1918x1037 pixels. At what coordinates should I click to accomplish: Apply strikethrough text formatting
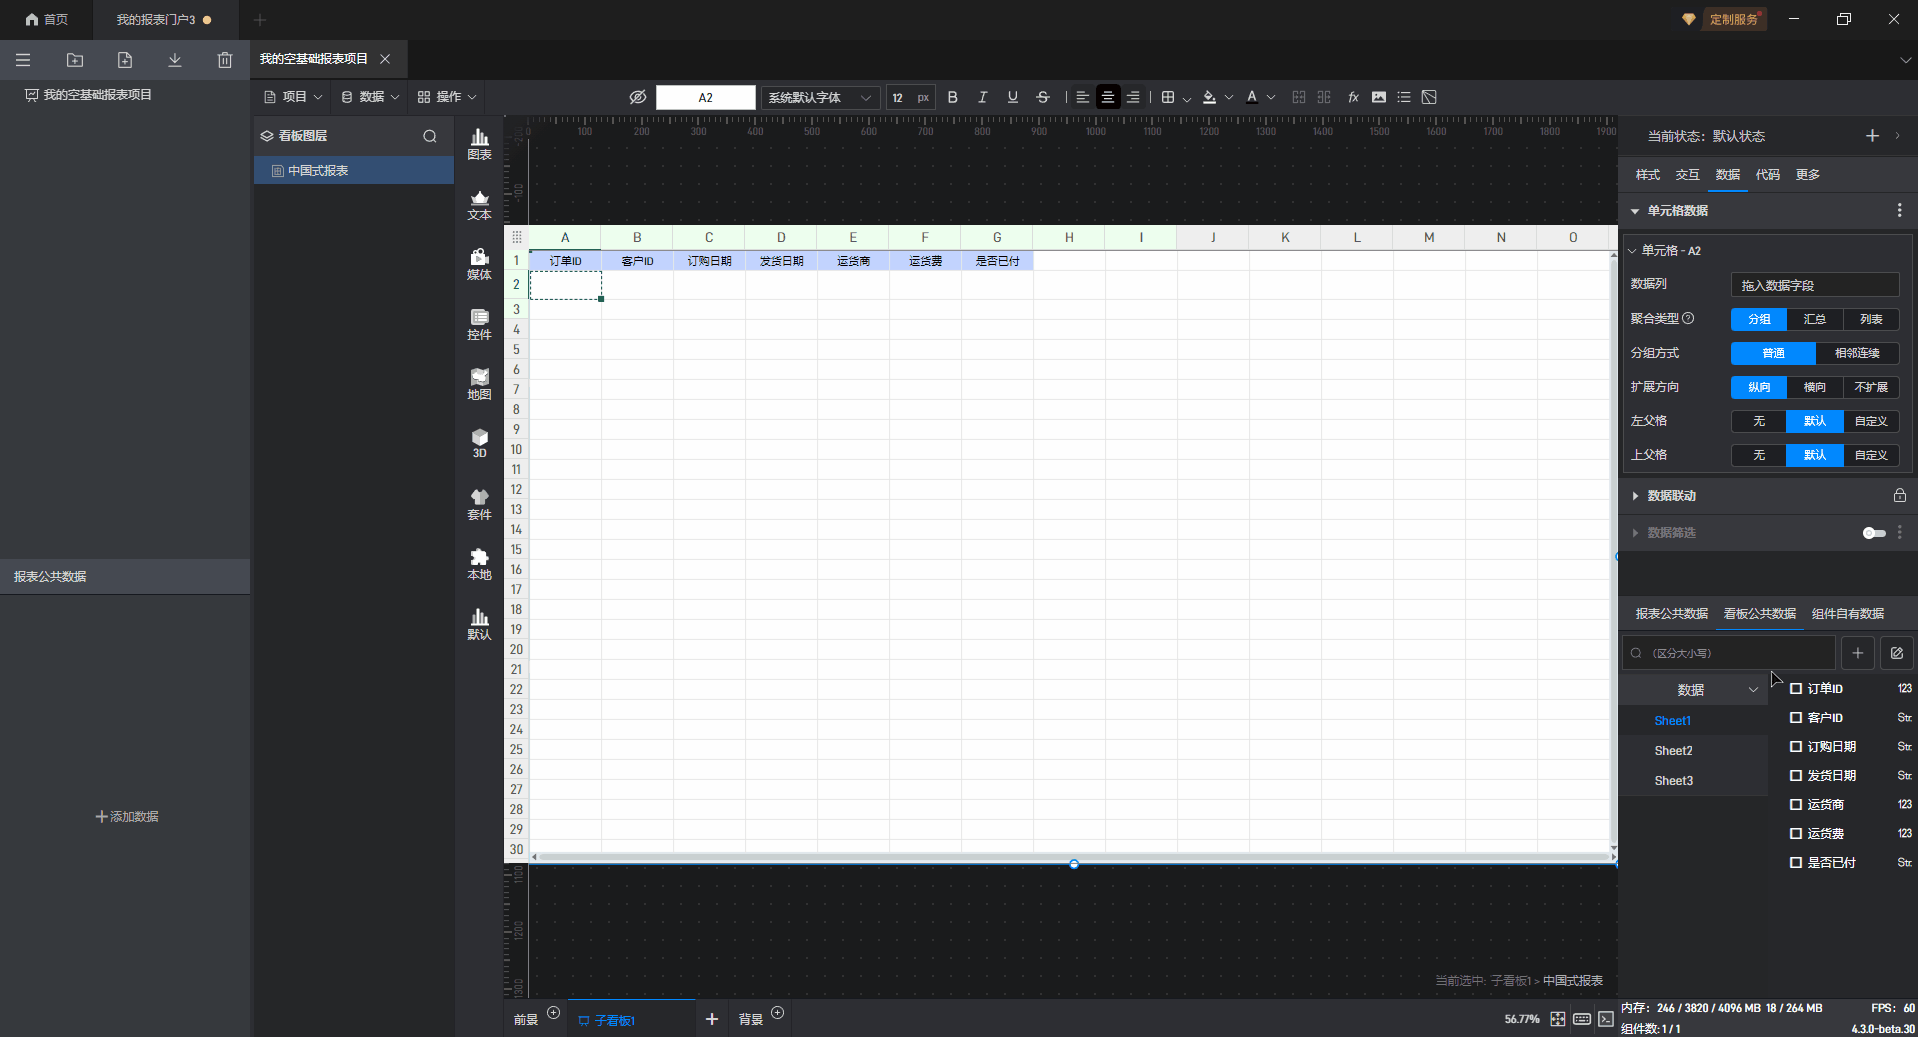1042,97
